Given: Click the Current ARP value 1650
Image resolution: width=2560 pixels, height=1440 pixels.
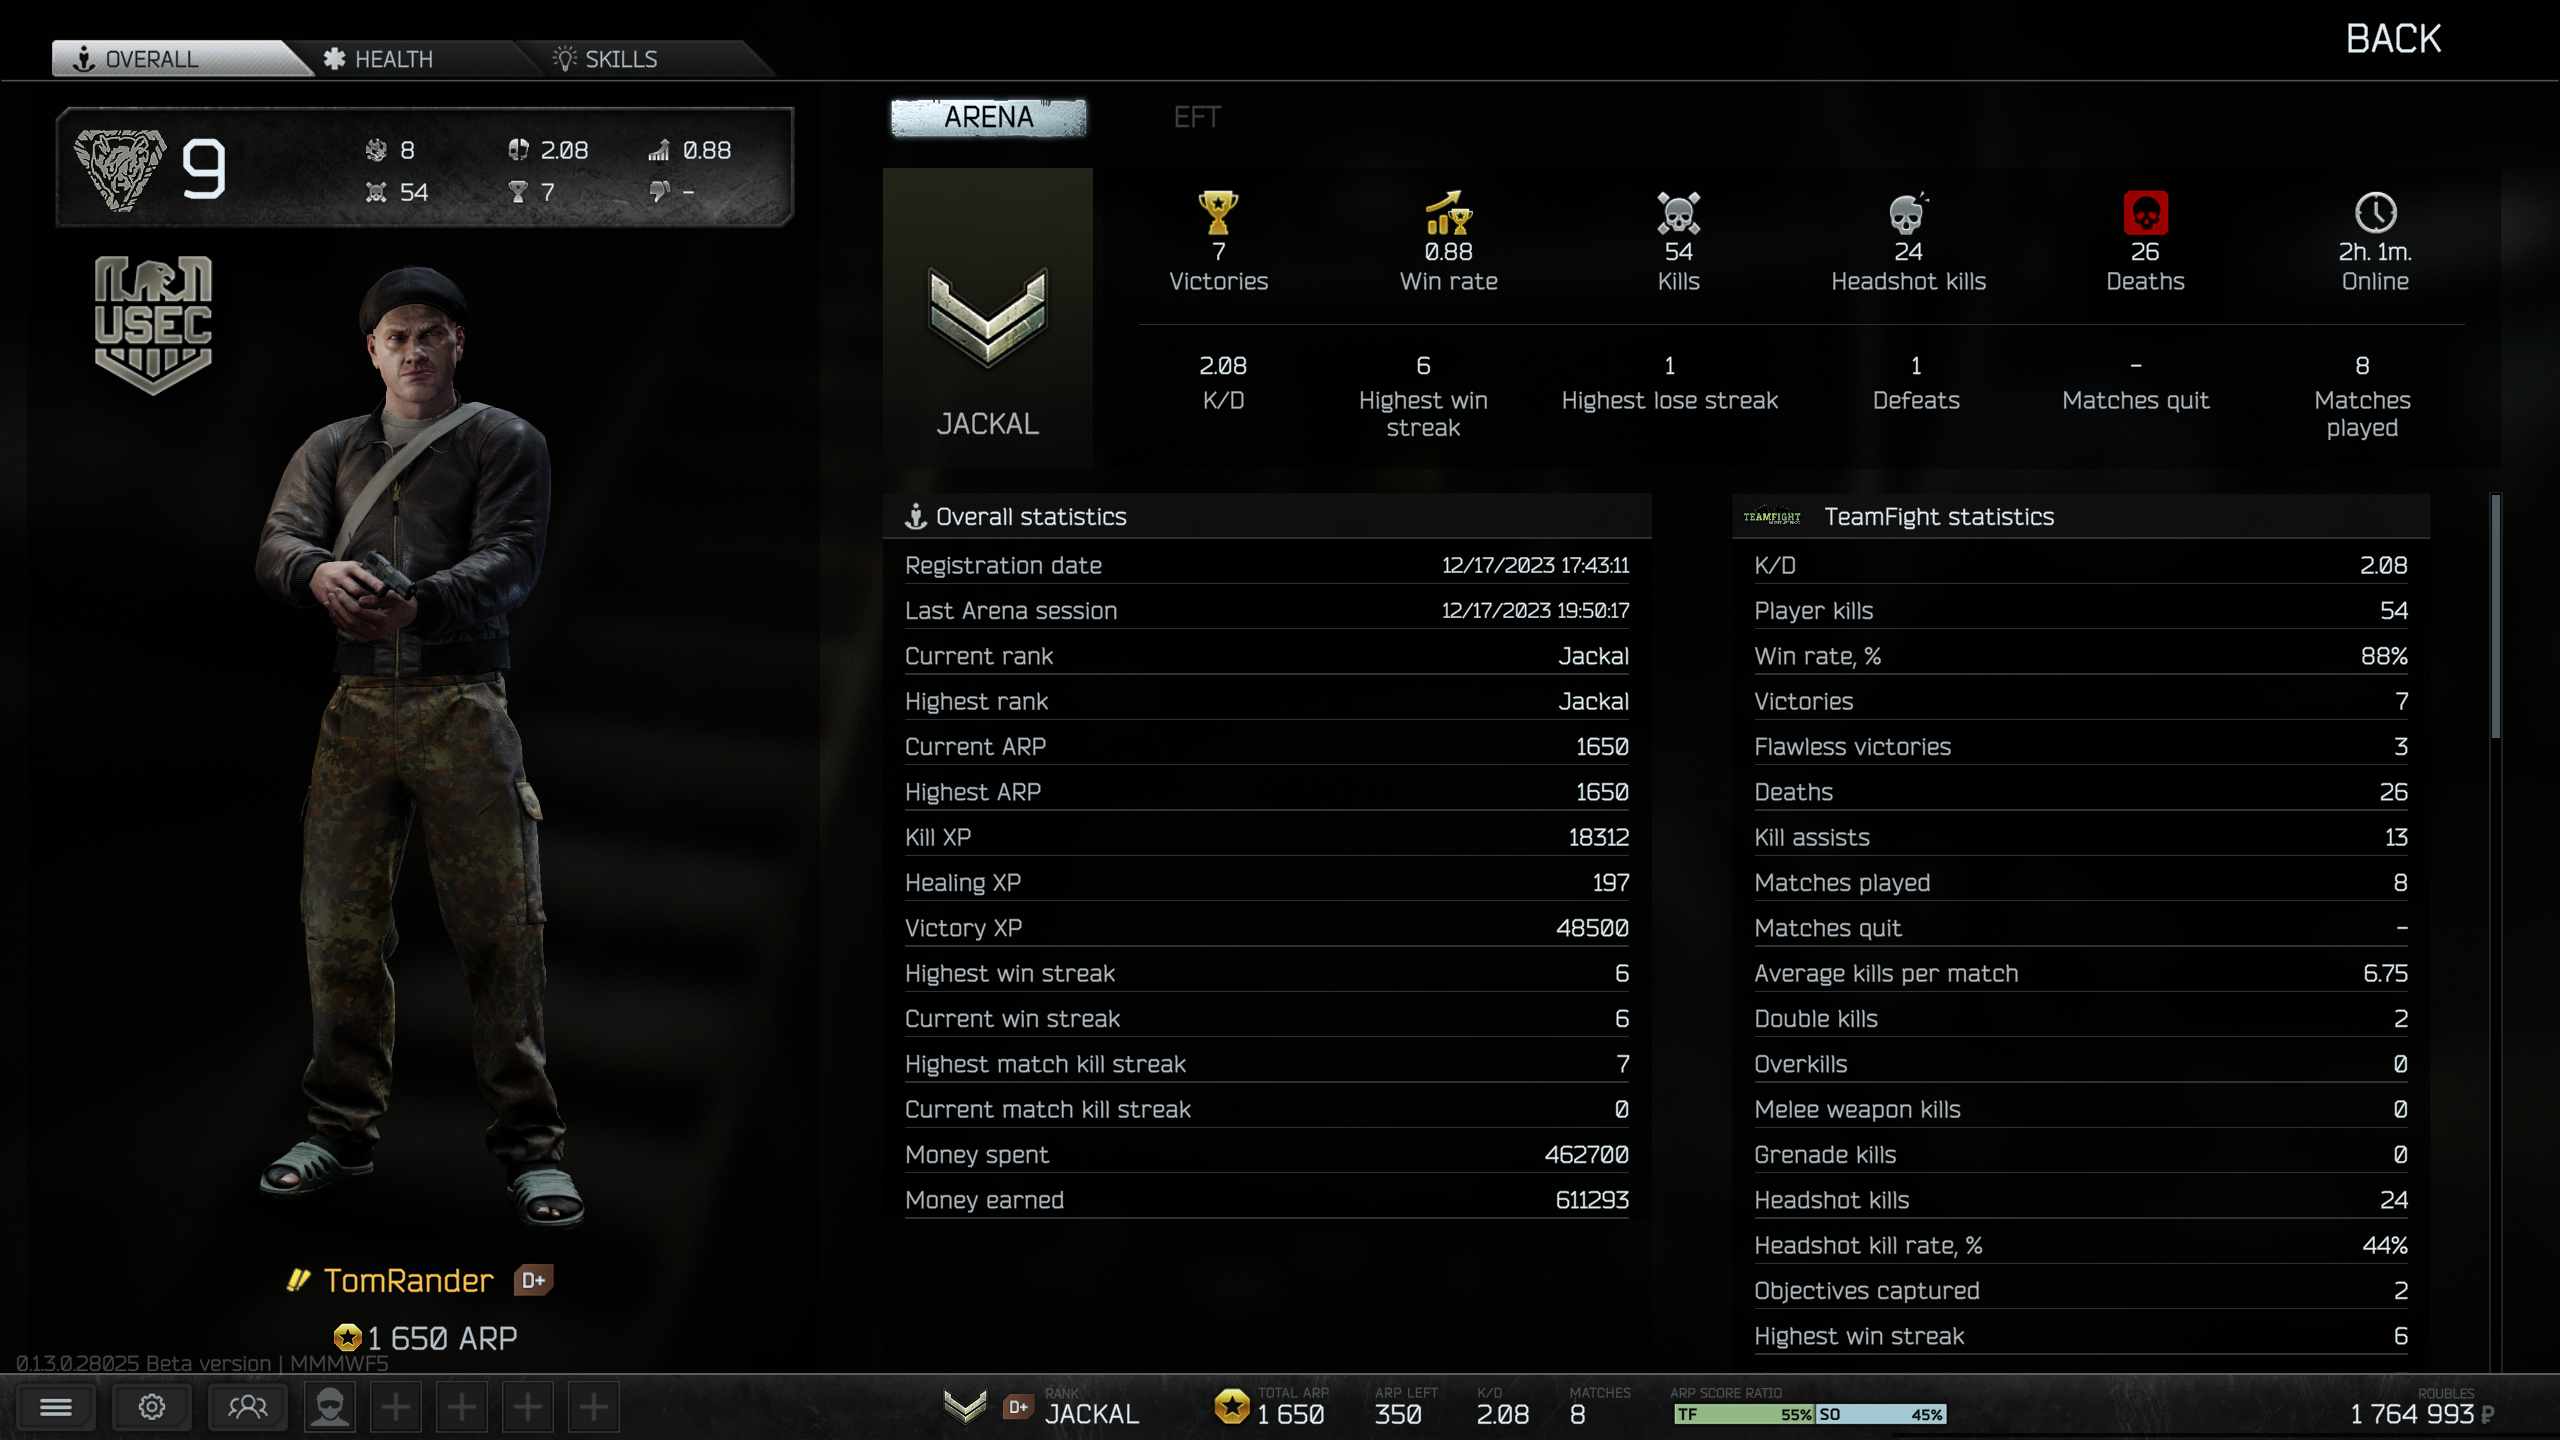Looking at the screenshot, I should (x=1602, y=746).
